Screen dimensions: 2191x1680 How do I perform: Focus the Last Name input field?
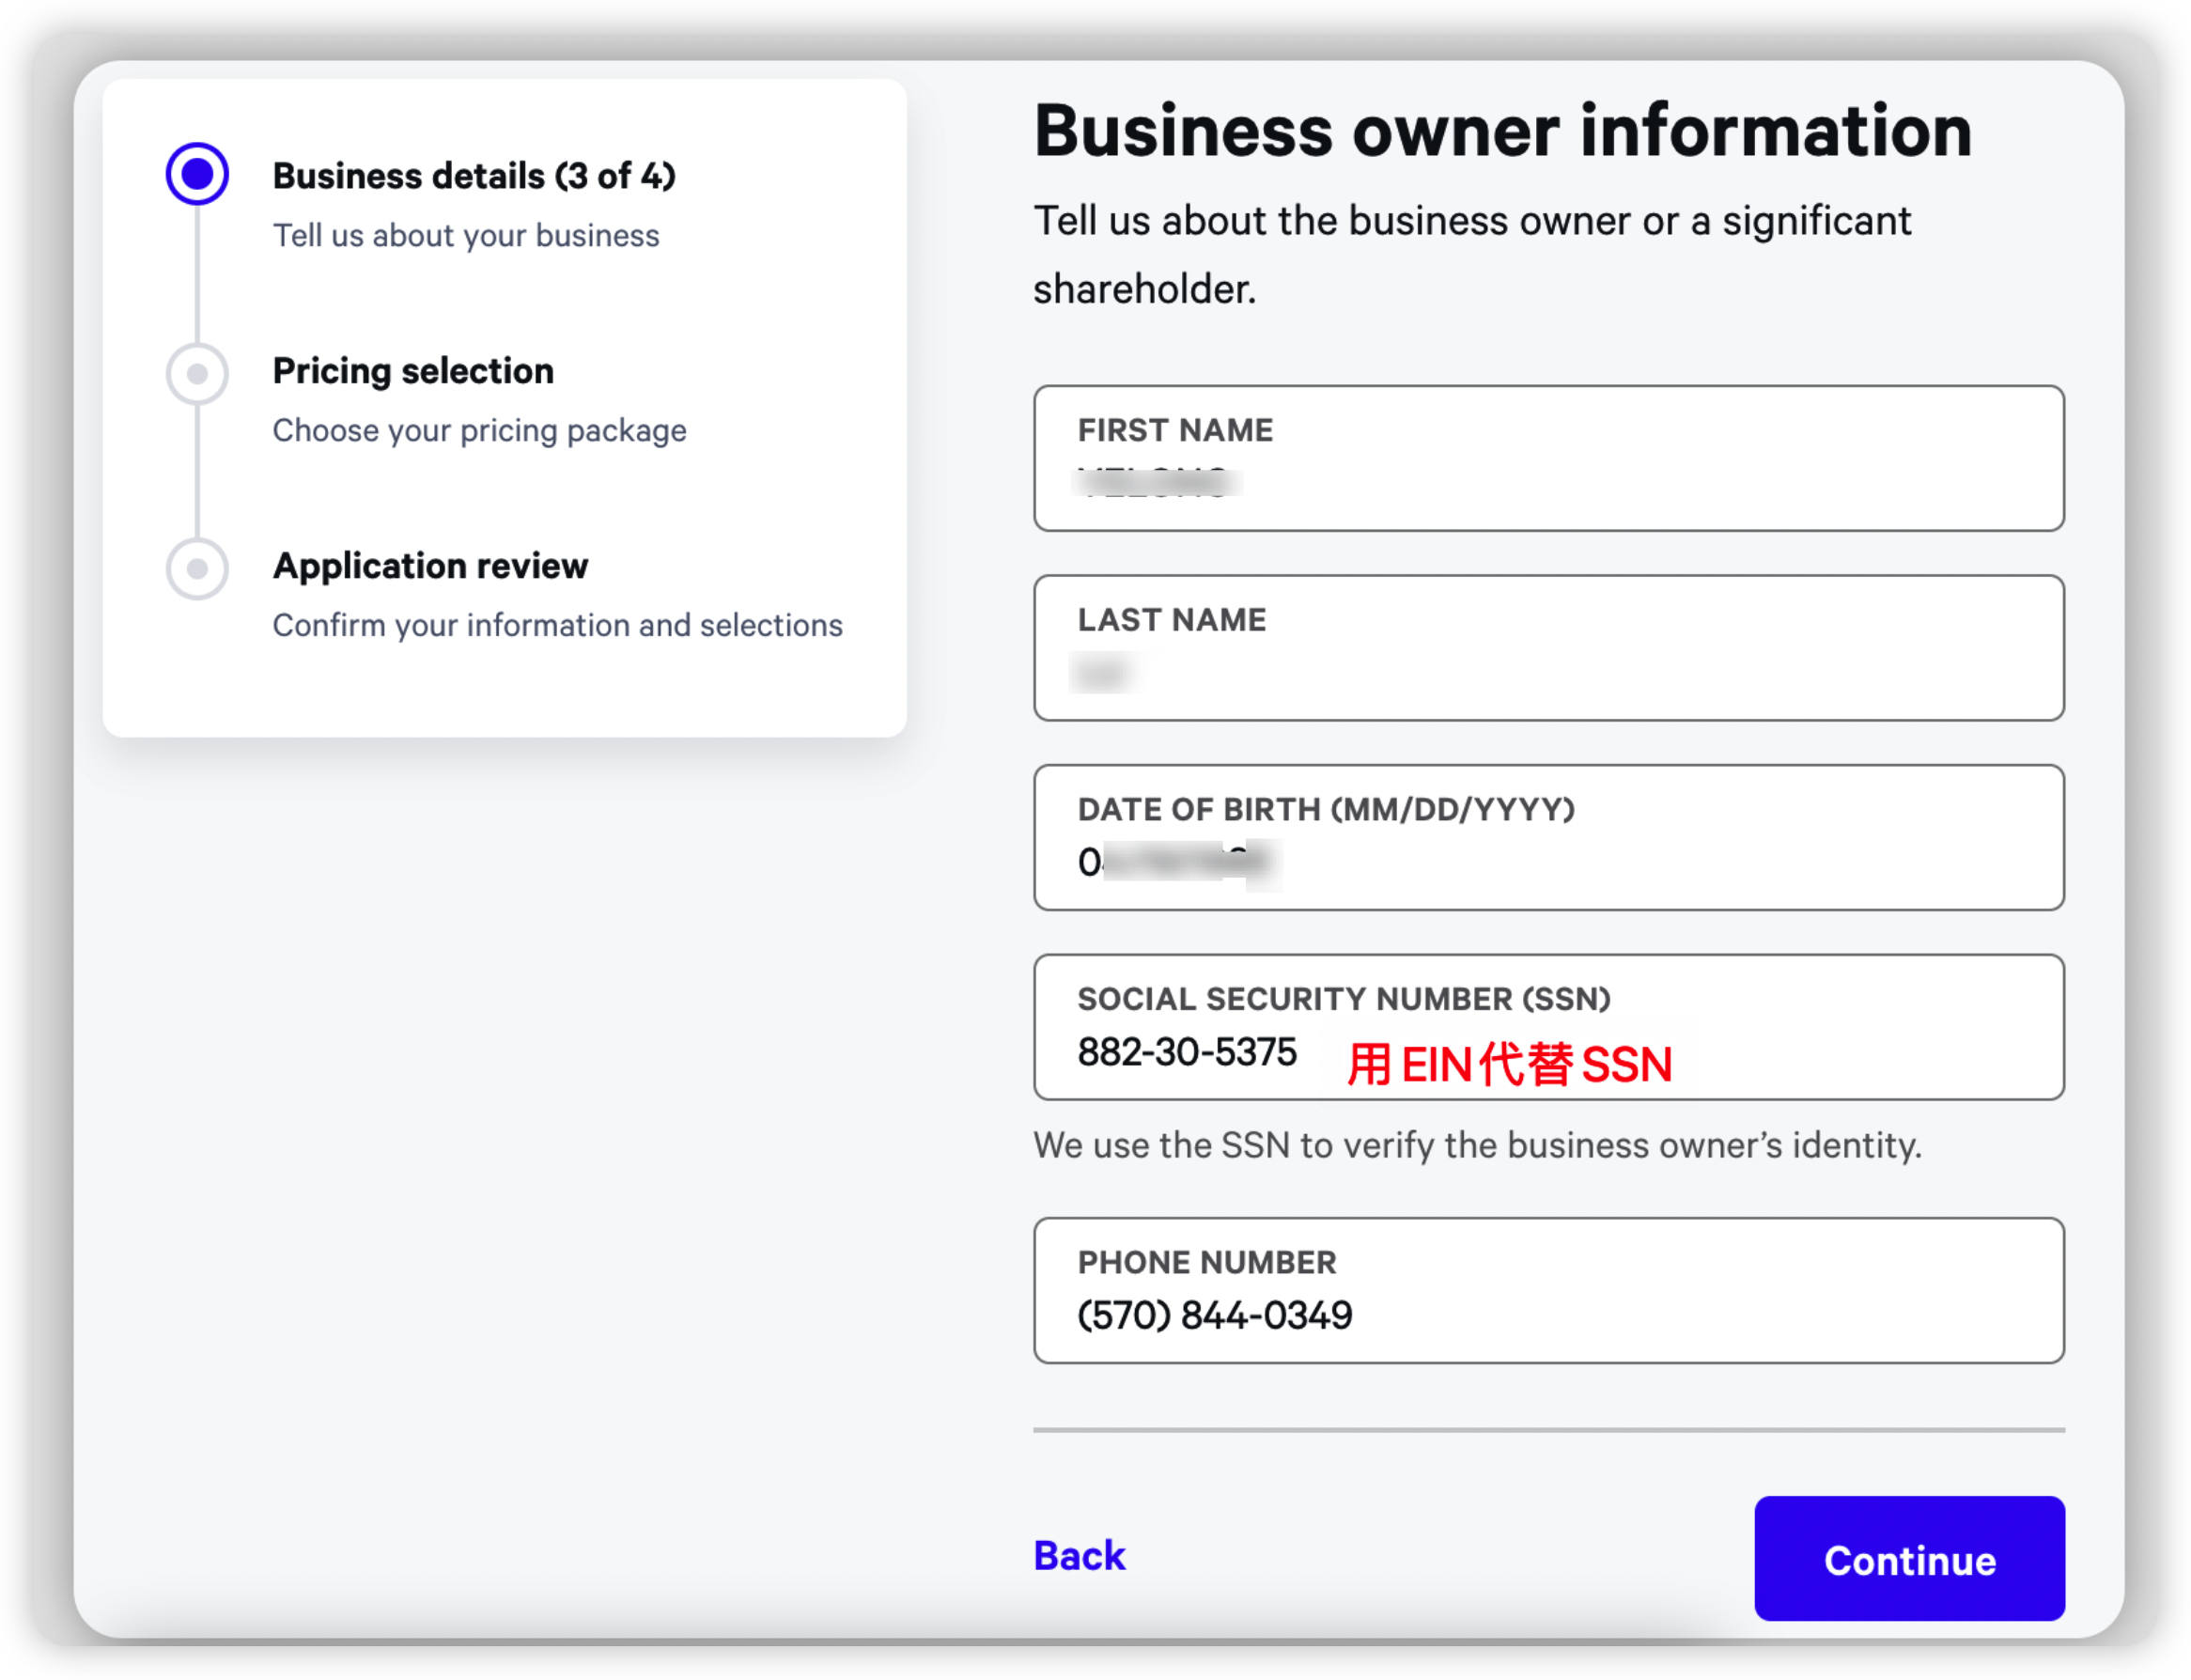pyautogui.click(x=1548, y=648)
